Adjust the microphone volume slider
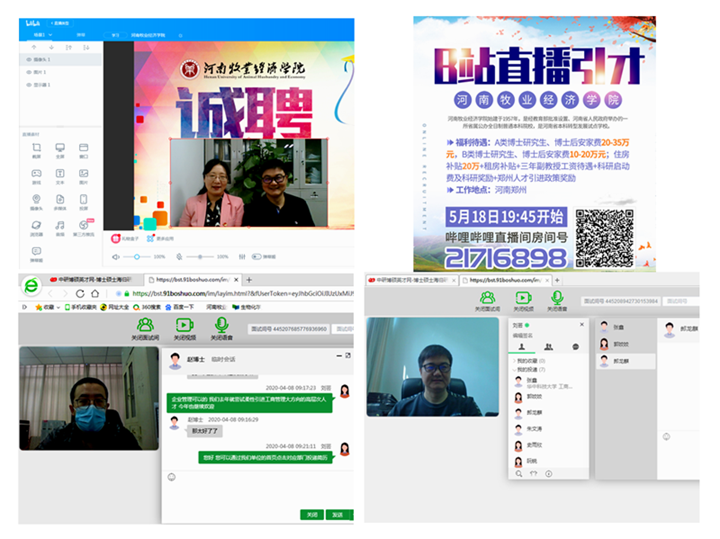 (200, 257)
